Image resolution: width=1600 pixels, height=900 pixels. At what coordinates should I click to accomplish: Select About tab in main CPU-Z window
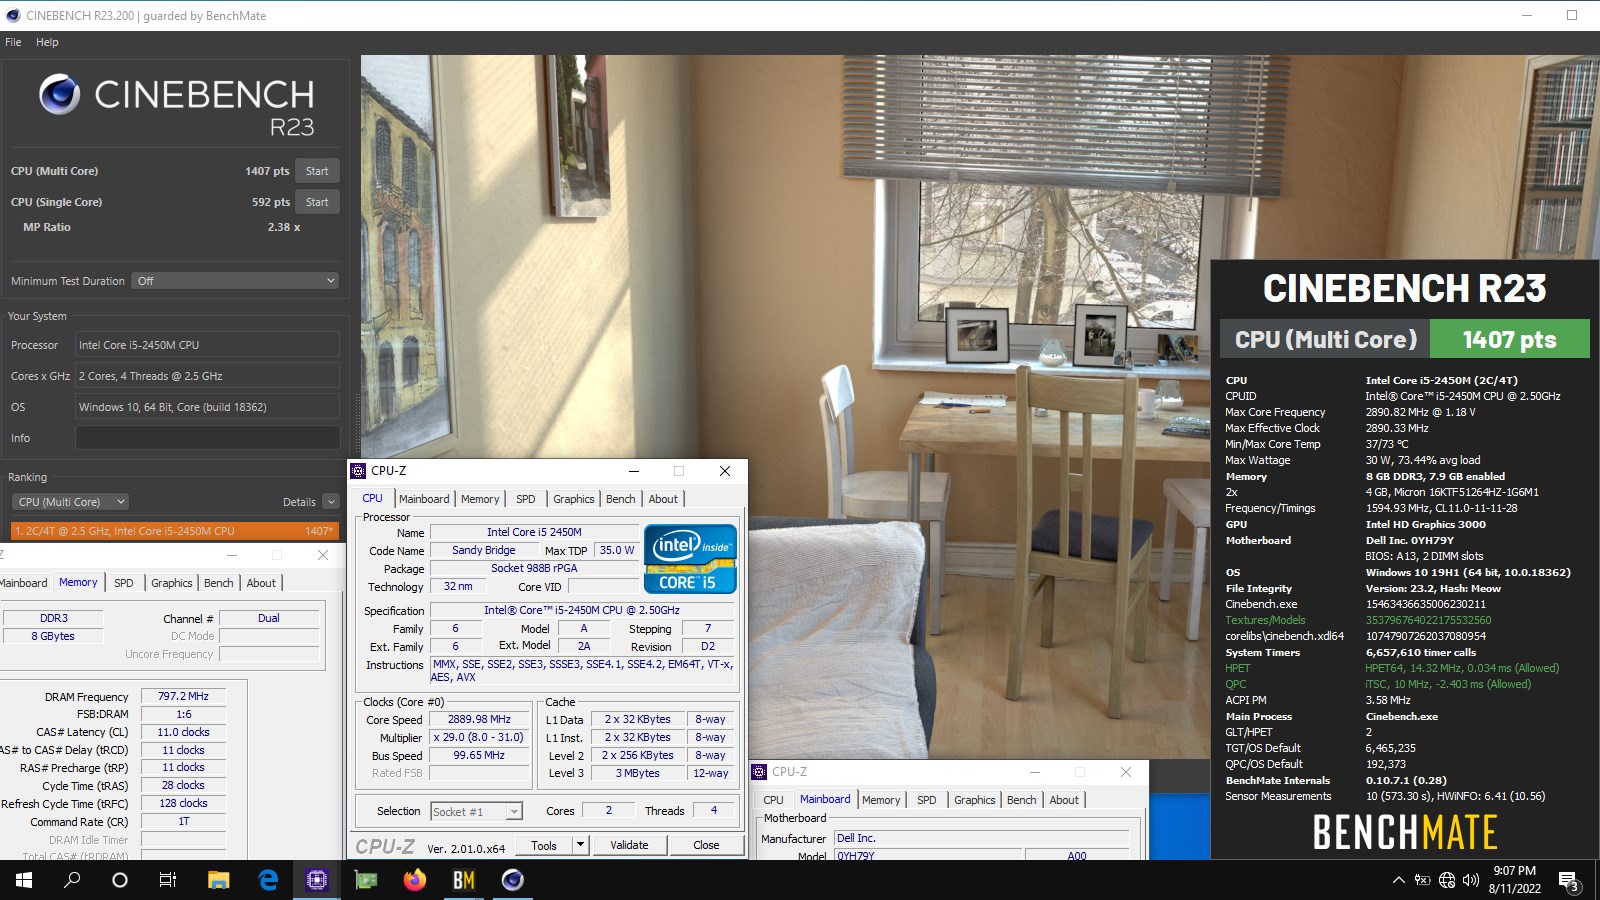663,499
